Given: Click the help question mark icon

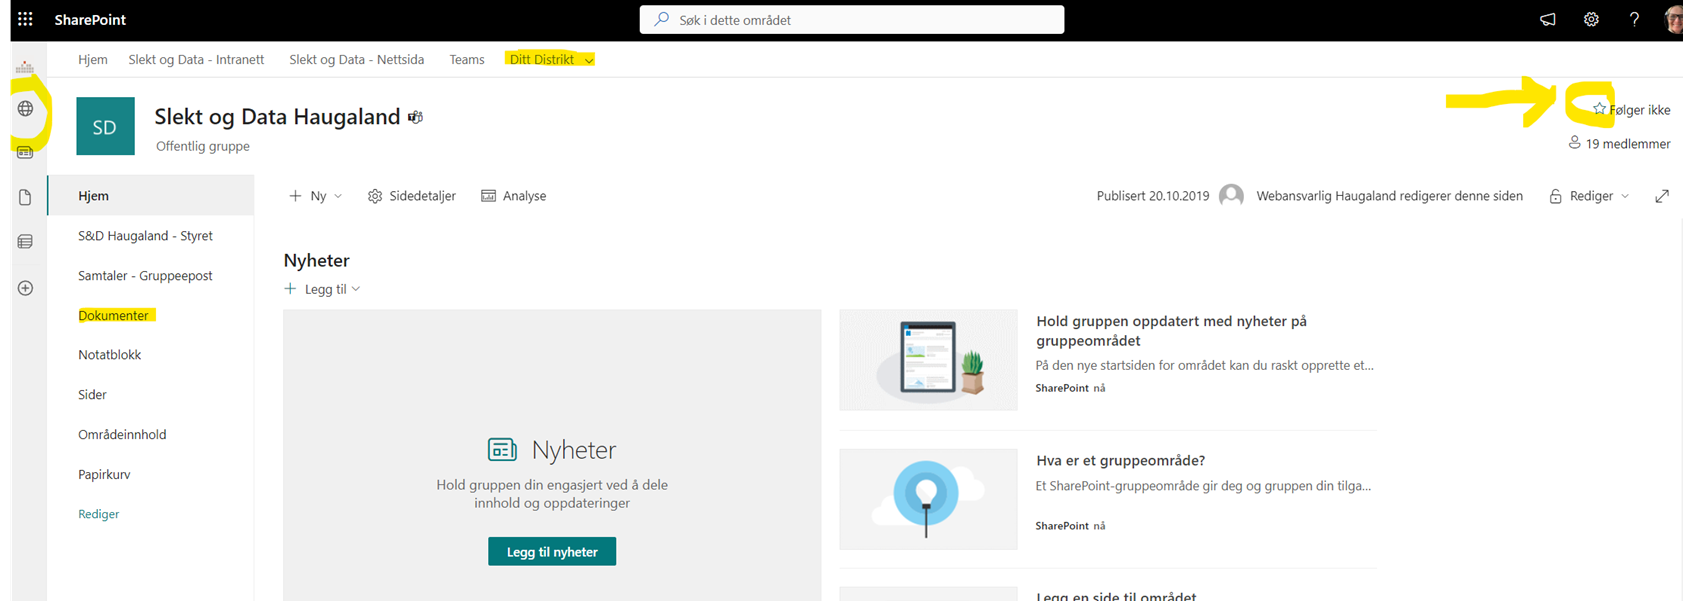Looking at the screenshot, I should 1634,19.
